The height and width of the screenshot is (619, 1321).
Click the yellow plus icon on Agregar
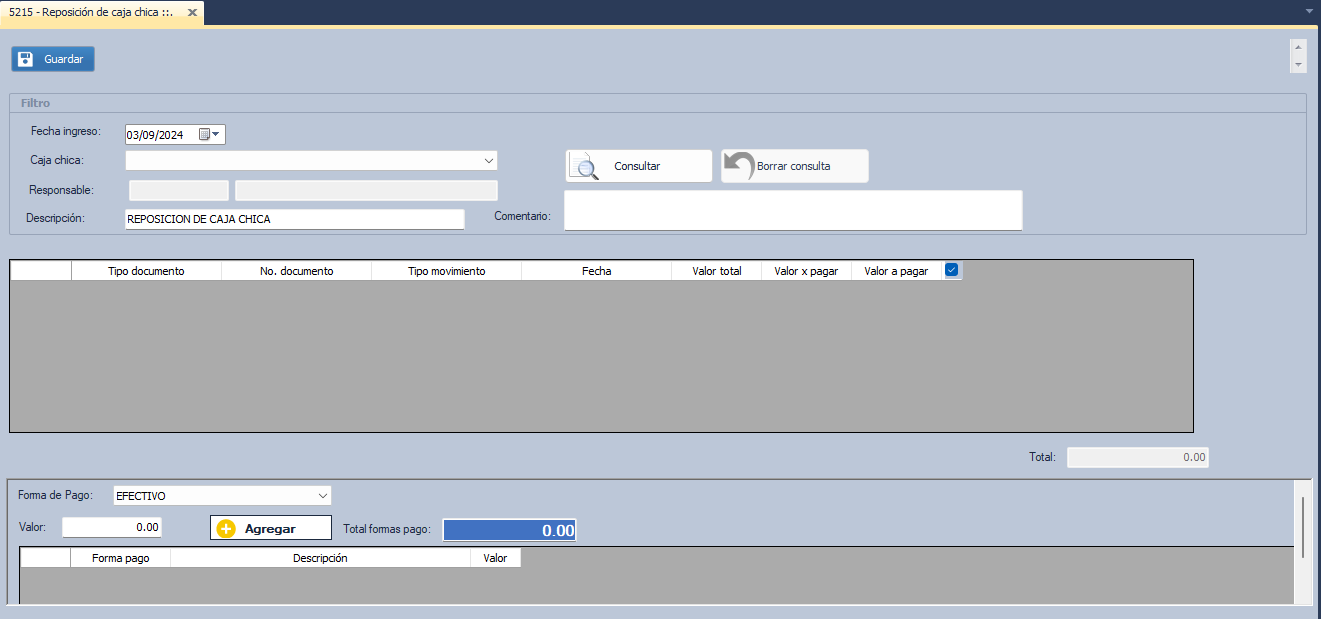[x=226, y=529]
